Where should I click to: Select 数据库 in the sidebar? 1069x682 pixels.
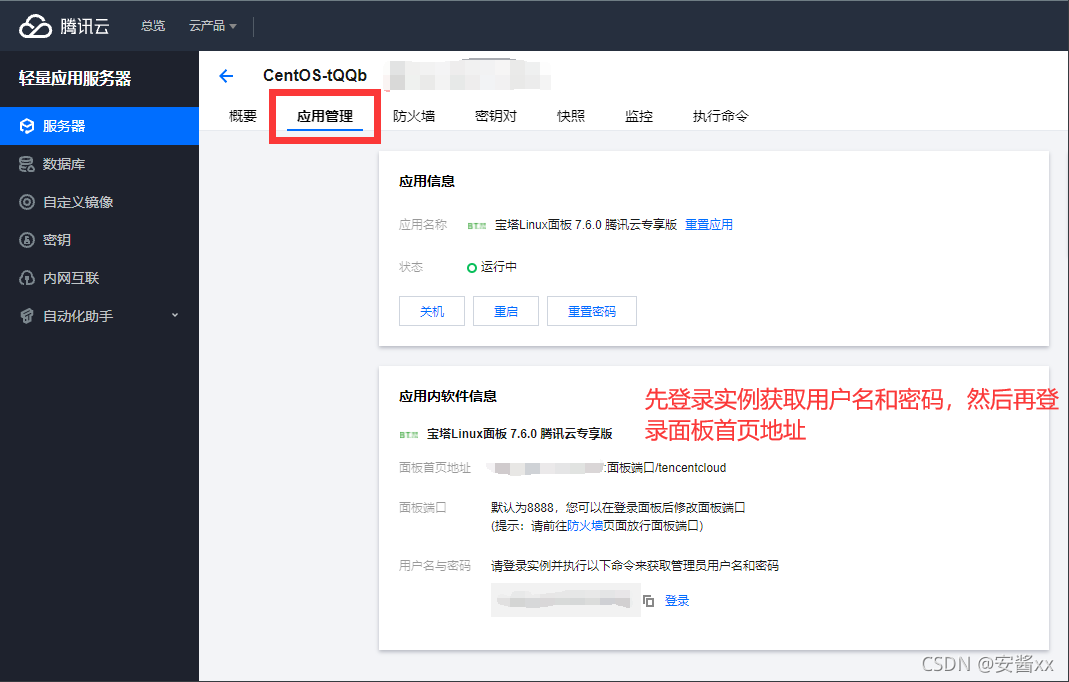[100, 164]
